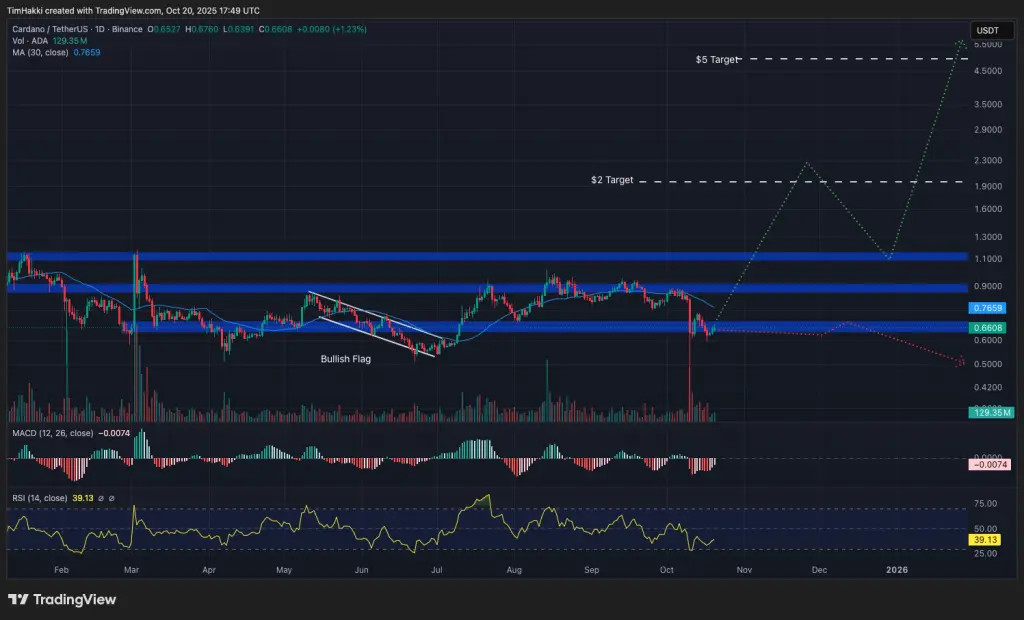This screenshot has height=620, width=1024.
Task: Click the green 0.6608 current price tag
Action: click(987, 328)
